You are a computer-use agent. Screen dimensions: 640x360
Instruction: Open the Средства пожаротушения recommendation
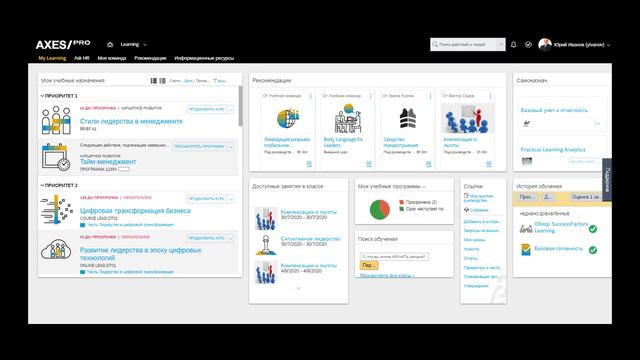coord(401,142)
